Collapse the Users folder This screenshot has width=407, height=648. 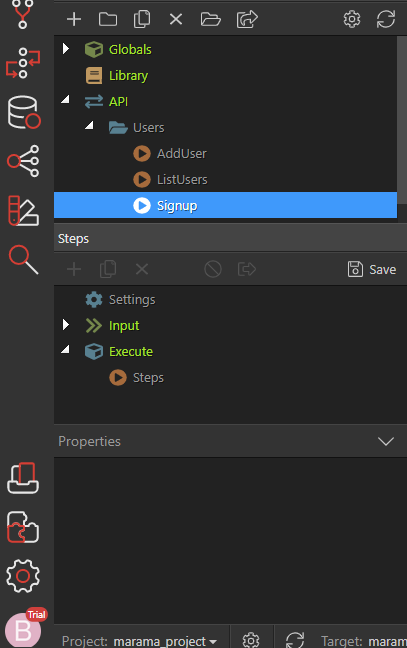click(x=89, y=125)
